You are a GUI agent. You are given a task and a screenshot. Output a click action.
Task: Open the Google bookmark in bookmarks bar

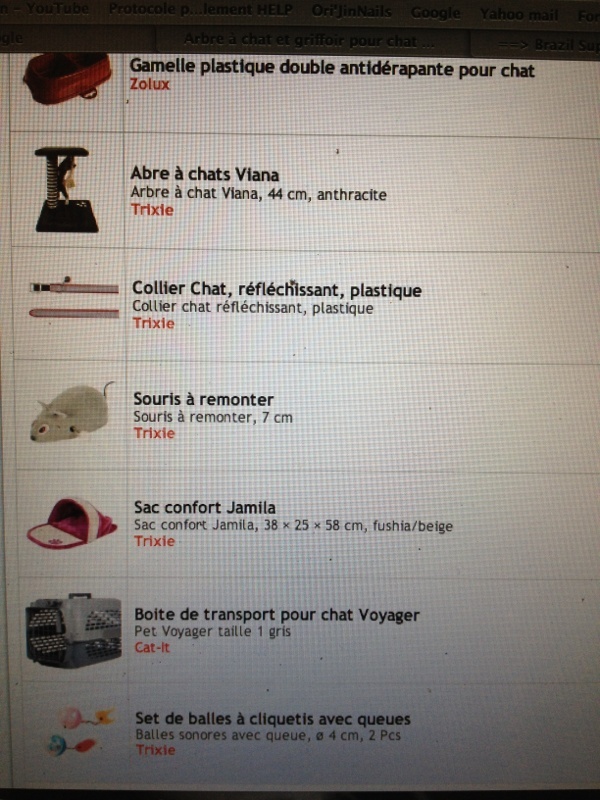pos(435,13)
